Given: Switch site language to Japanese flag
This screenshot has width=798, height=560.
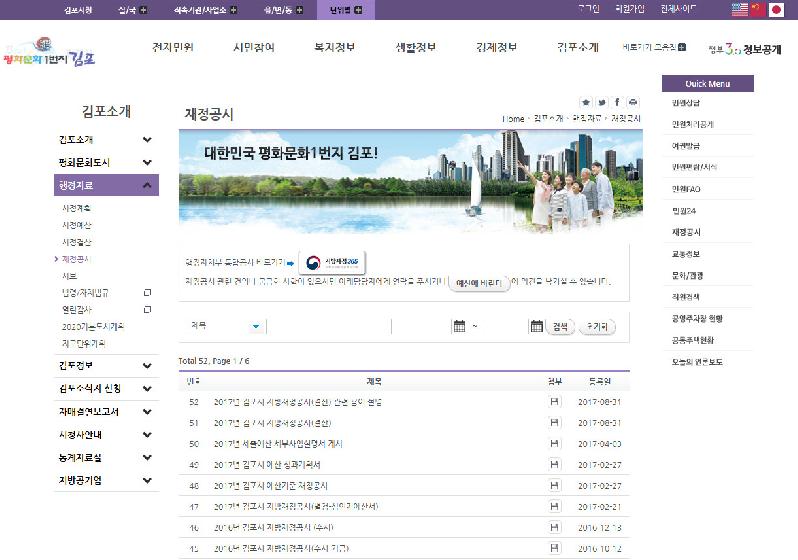Looking at the screenshot, I should [775, 9].
